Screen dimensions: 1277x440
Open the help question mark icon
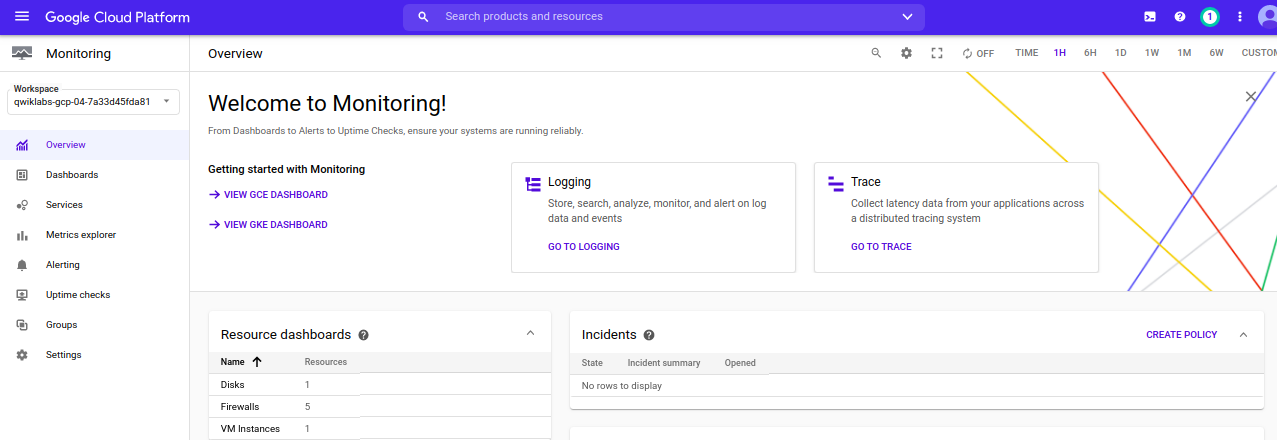[1180, 17]
